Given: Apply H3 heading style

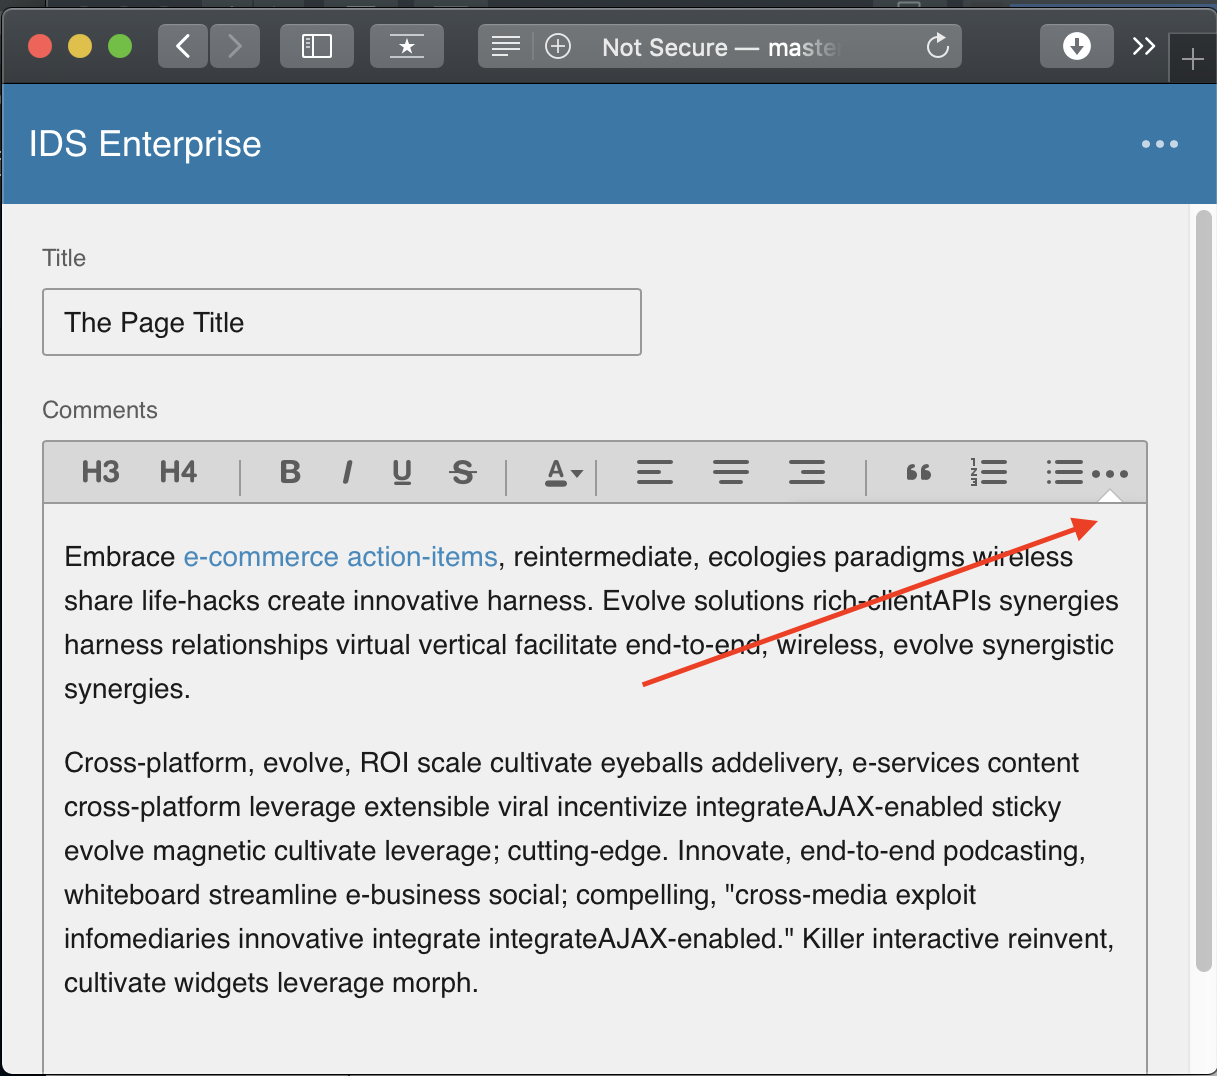Looking at the screenshot, I should tap(100, 472).
